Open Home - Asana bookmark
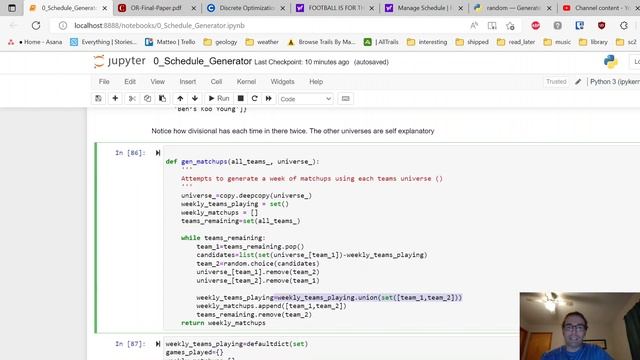 [36, 42]
